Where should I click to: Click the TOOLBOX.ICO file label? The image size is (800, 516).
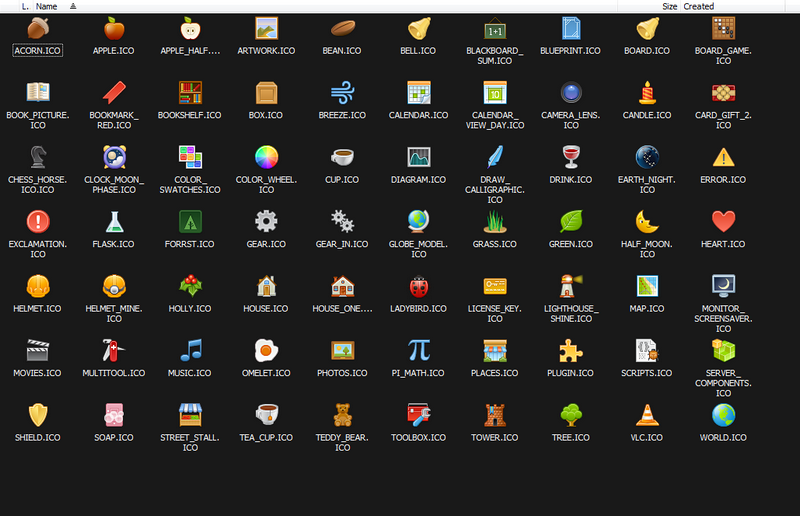click(418, 438)
